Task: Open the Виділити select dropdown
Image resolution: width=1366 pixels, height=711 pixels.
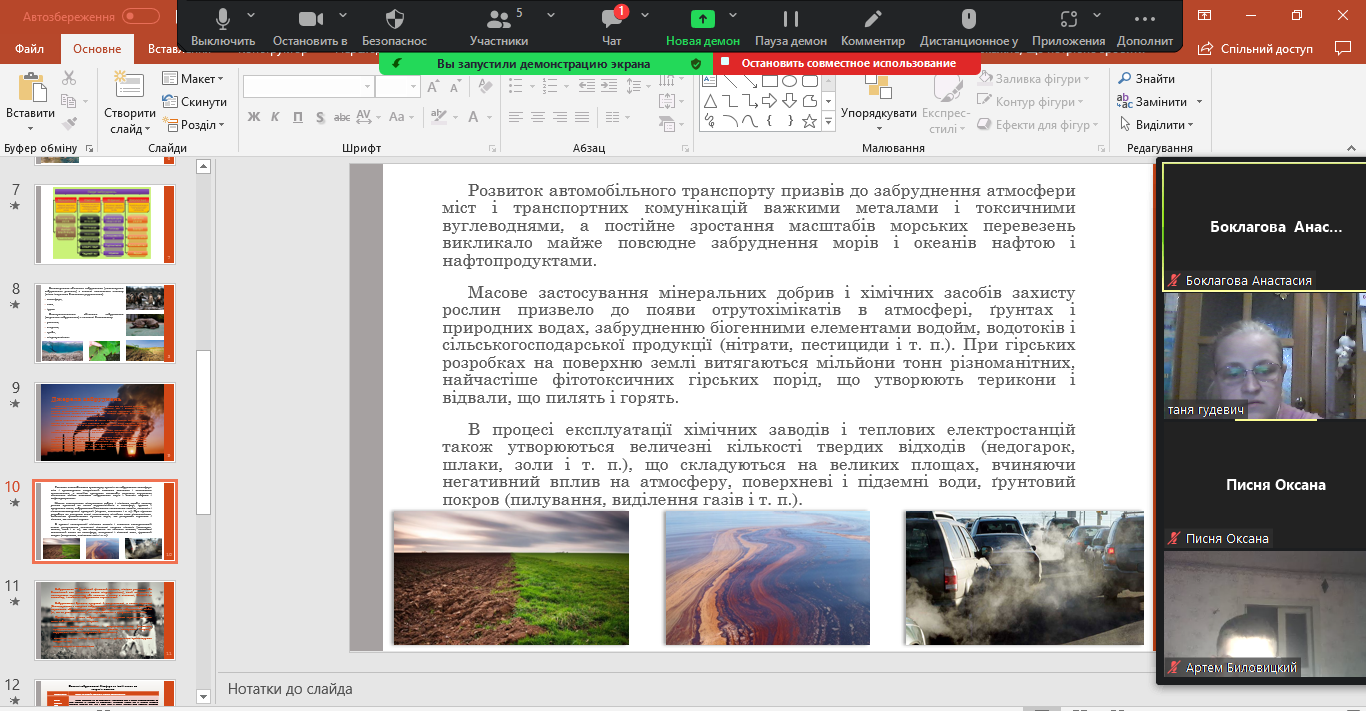Action: 1156,125
